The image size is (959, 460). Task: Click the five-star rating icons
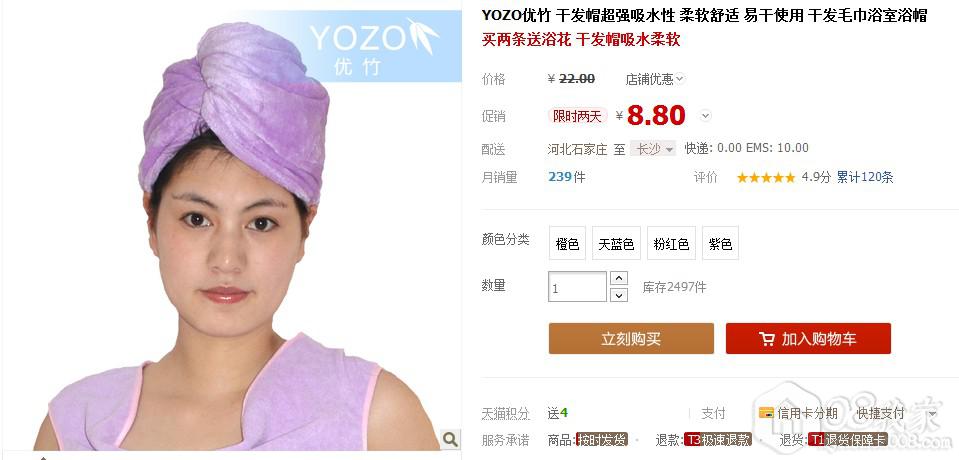click(x=766, y=178)
